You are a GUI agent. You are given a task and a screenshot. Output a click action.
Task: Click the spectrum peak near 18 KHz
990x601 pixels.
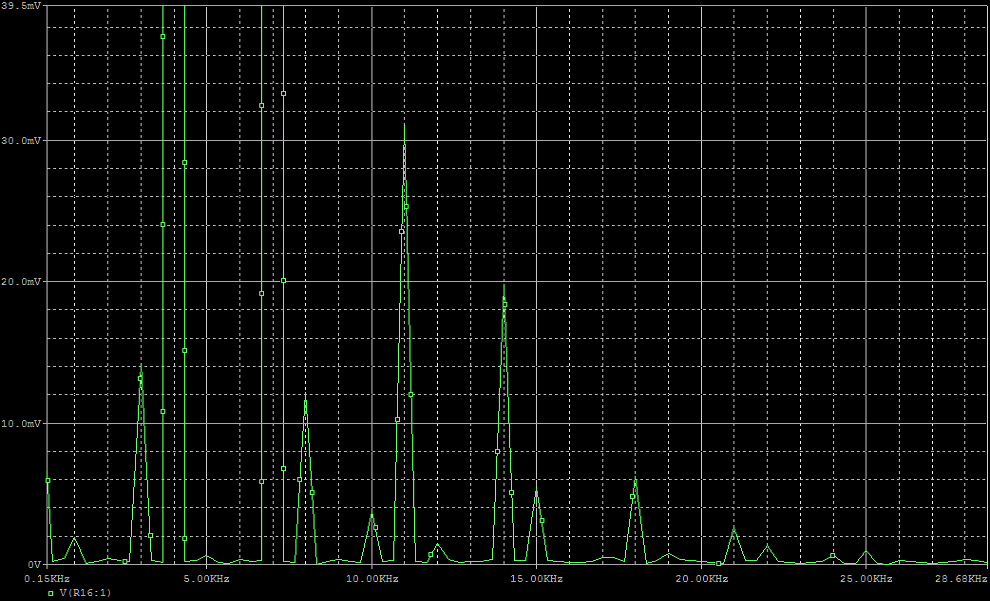635,479
